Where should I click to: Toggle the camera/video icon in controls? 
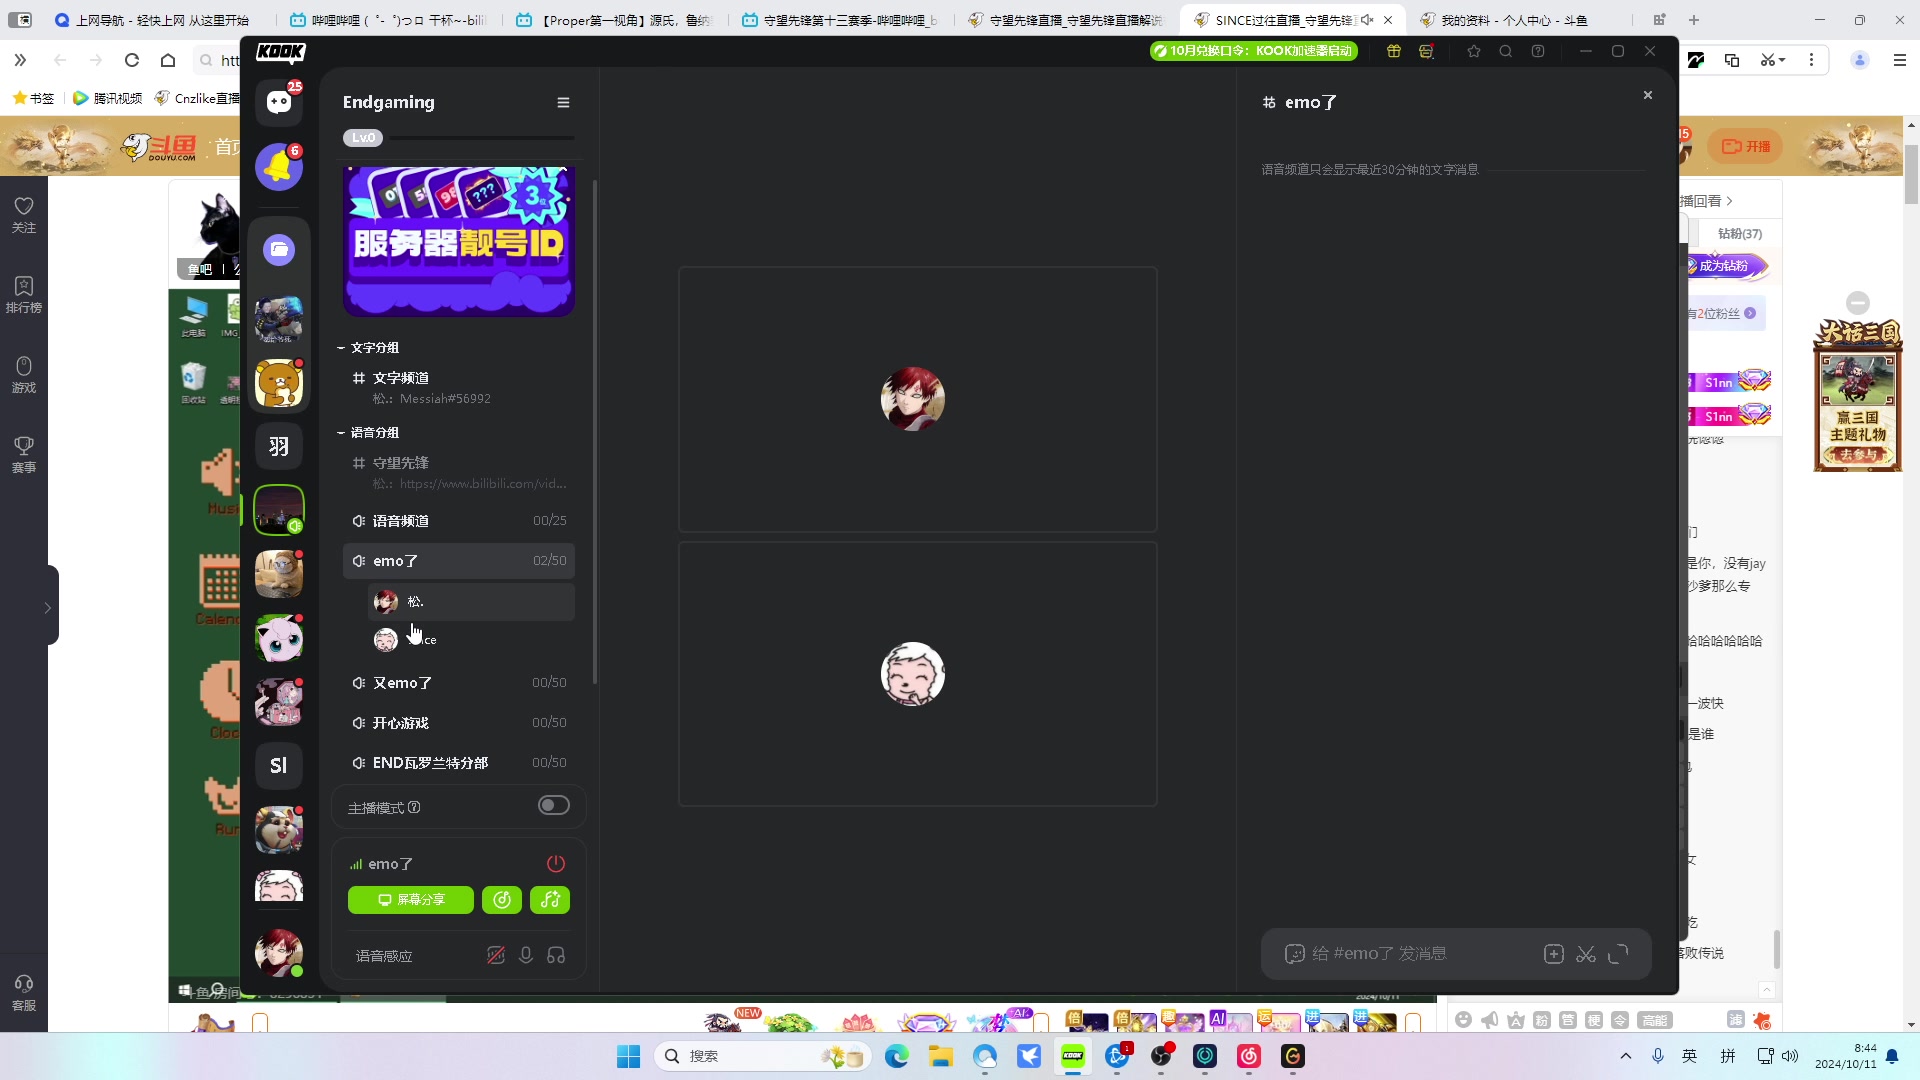[x=497, y=953]
